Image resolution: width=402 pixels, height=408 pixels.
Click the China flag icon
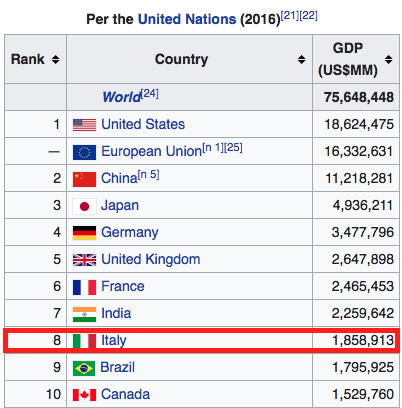tap(84, 179)
